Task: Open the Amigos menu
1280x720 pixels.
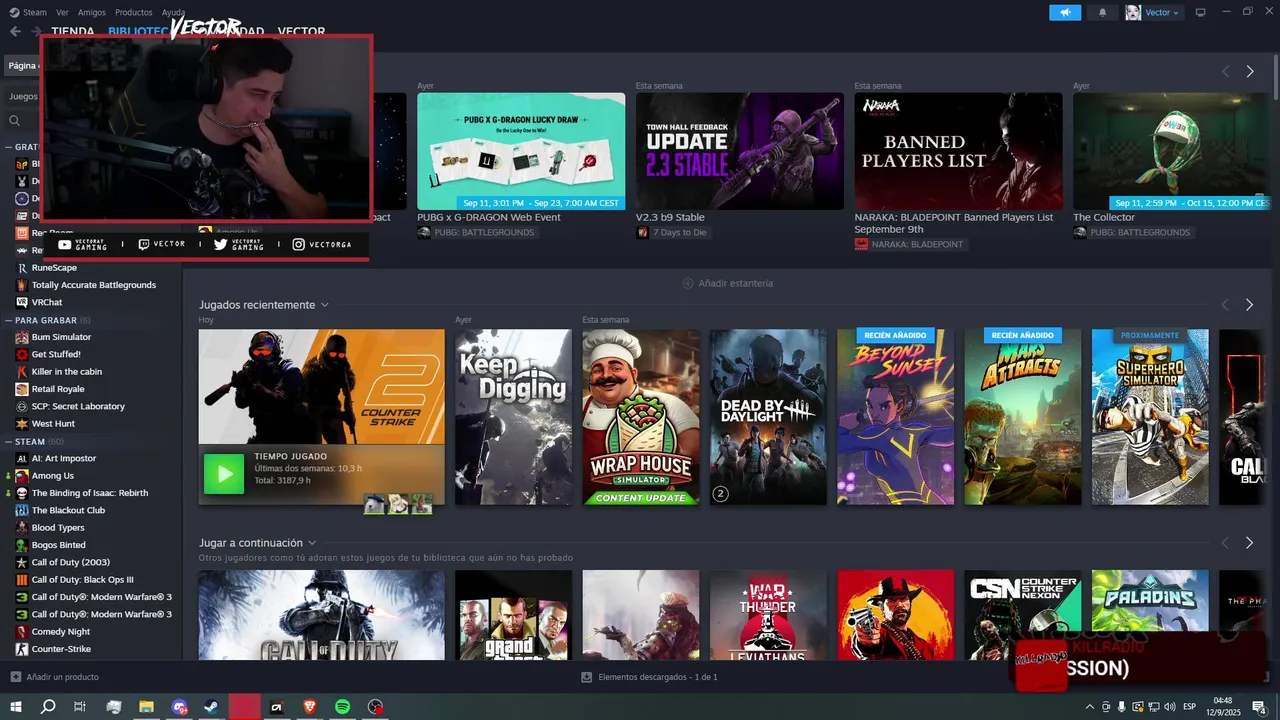Action: [x=92, y=12]
